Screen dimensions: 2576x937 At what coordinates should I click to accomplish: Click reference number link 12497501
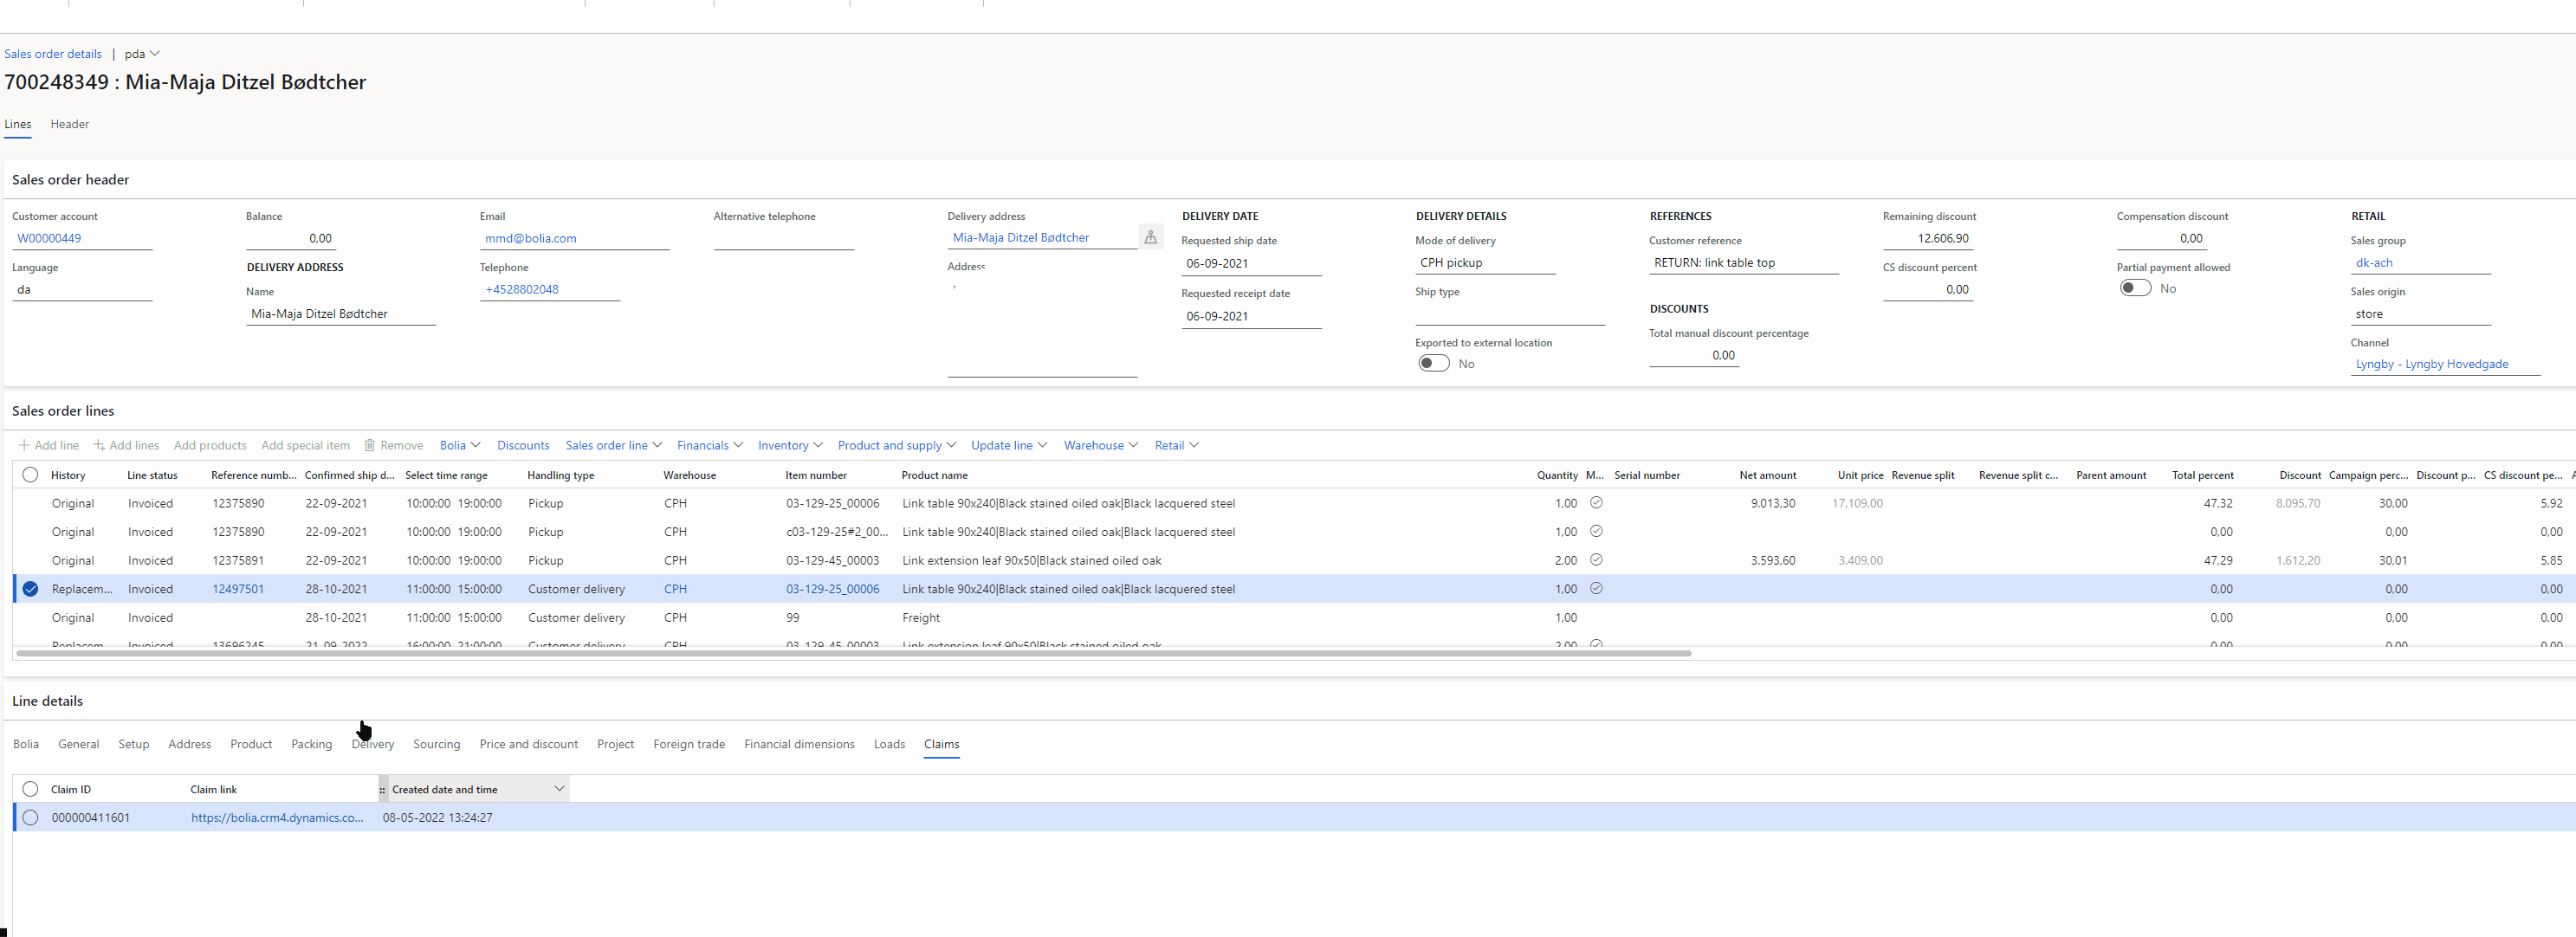pyautogui.click(x=237, y=589)
